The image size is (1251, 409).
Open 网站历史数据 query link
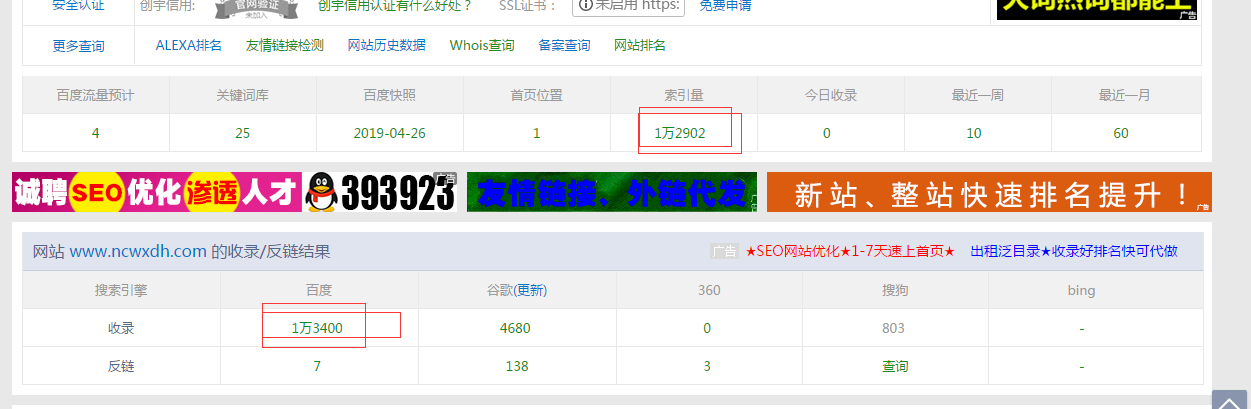(x=387, y=45)
